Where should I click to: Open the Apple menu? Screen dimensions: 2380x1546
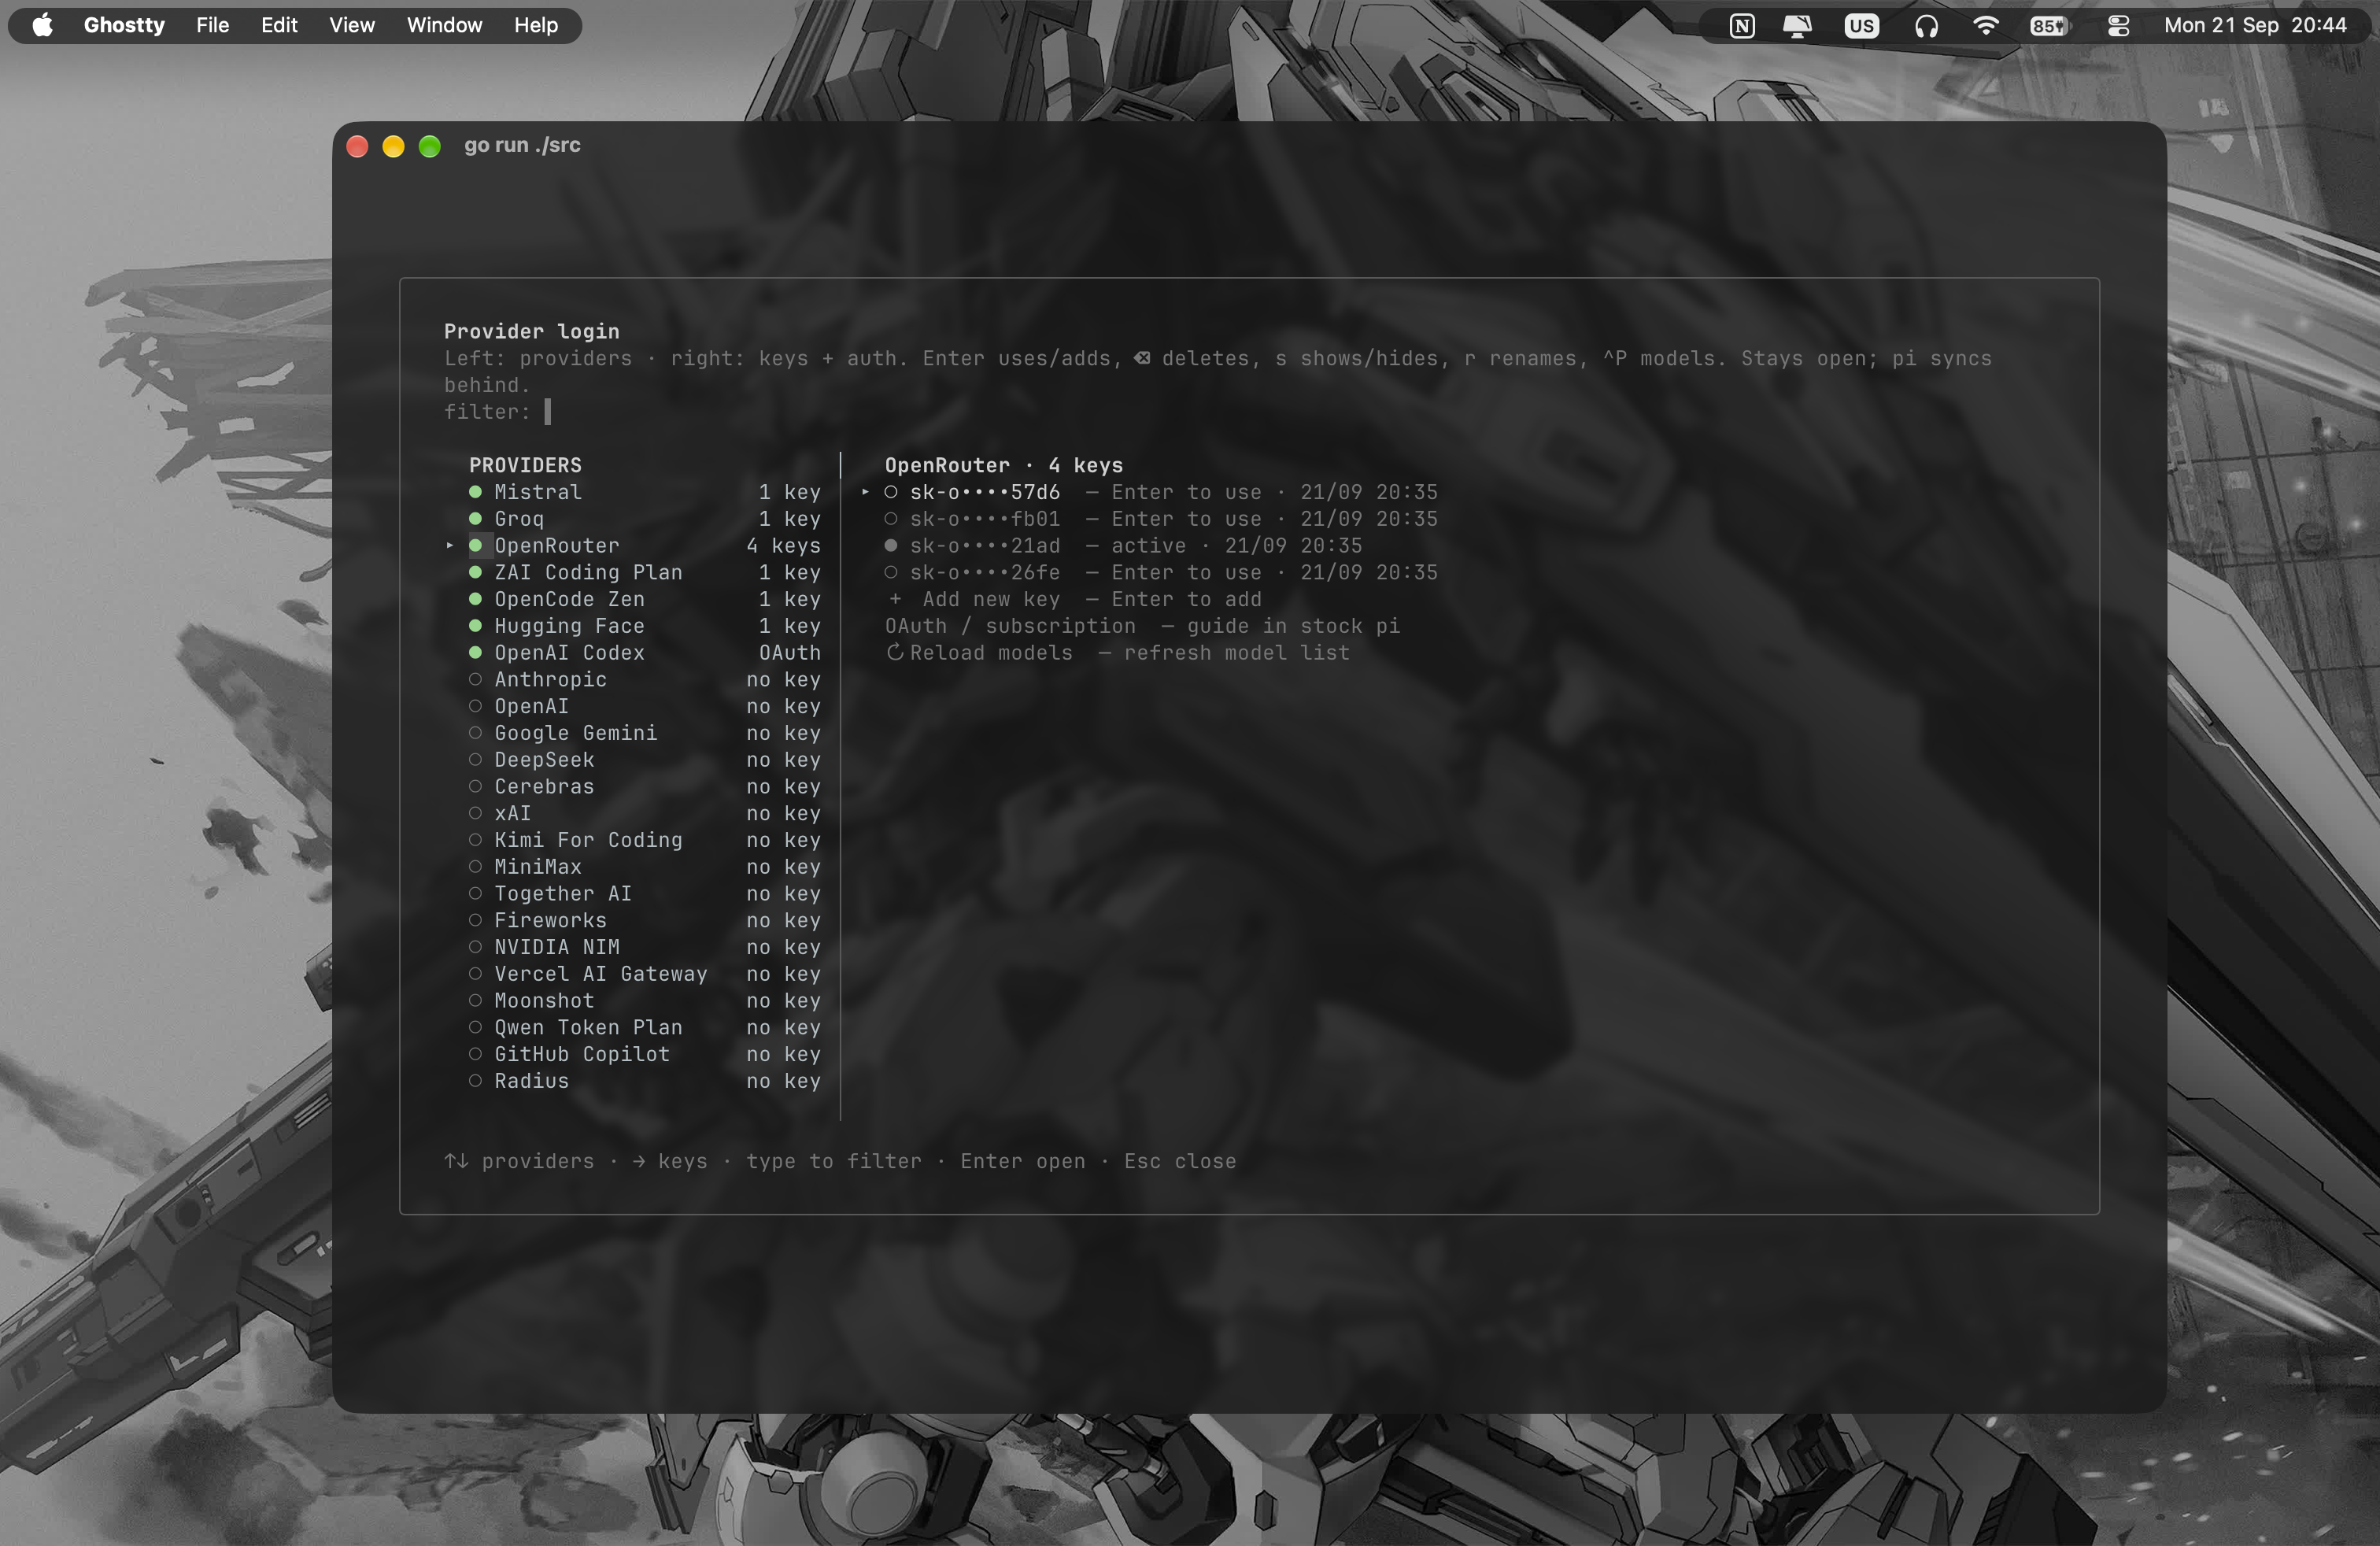[42, 25]
